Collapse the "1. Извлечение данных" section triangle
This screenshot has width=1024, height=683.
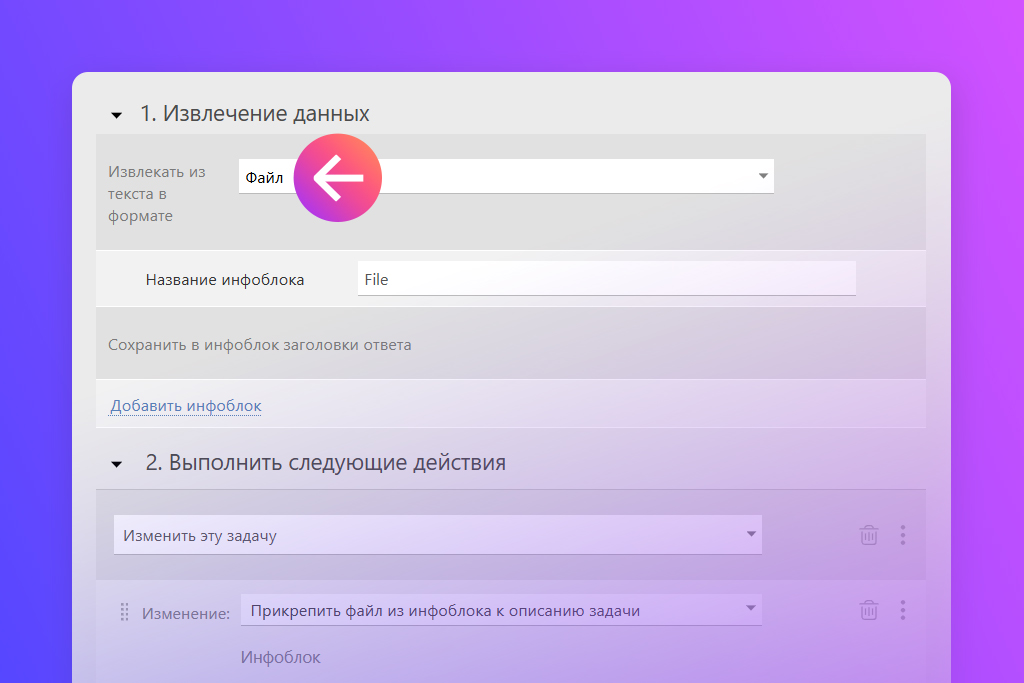117,116
